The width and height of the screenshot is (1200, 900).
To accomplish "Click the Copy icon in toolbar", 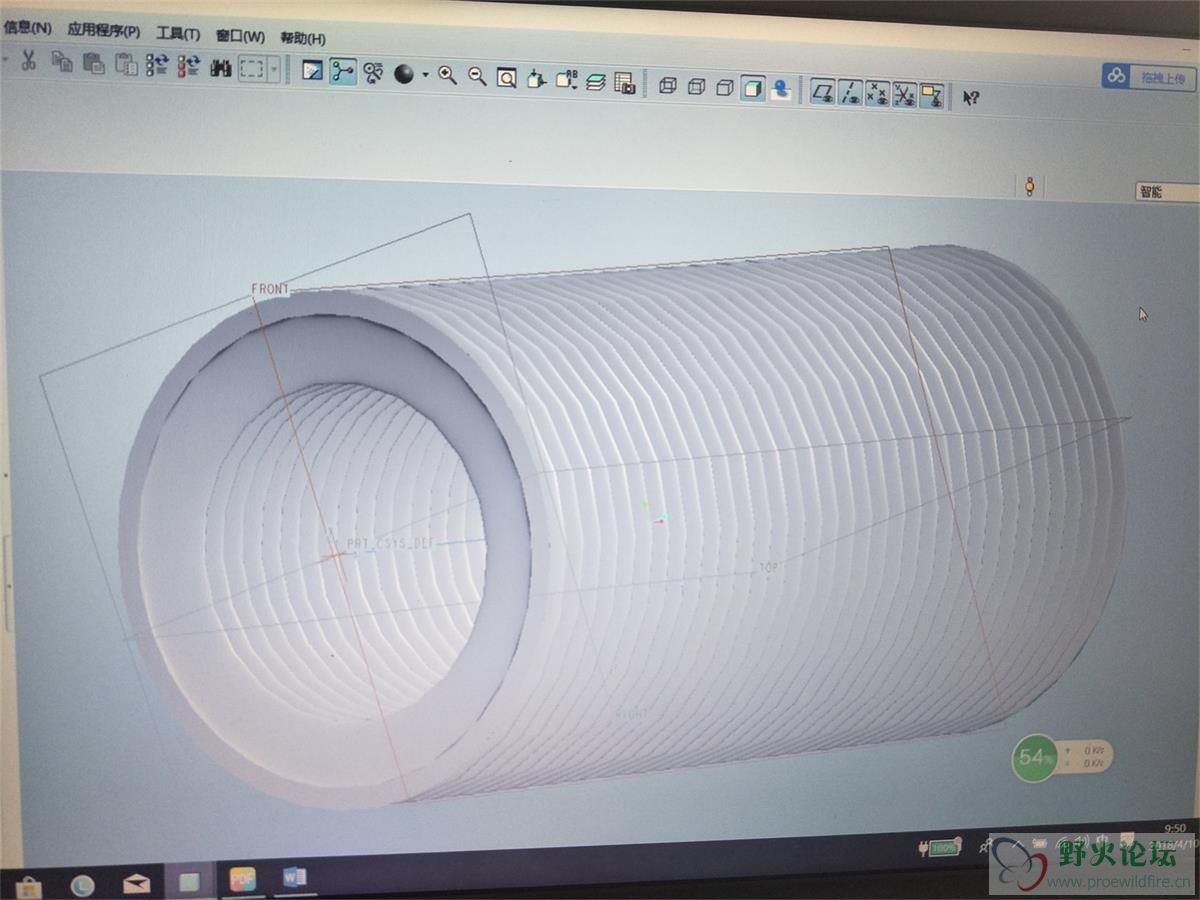I will [x=62, y=62].
